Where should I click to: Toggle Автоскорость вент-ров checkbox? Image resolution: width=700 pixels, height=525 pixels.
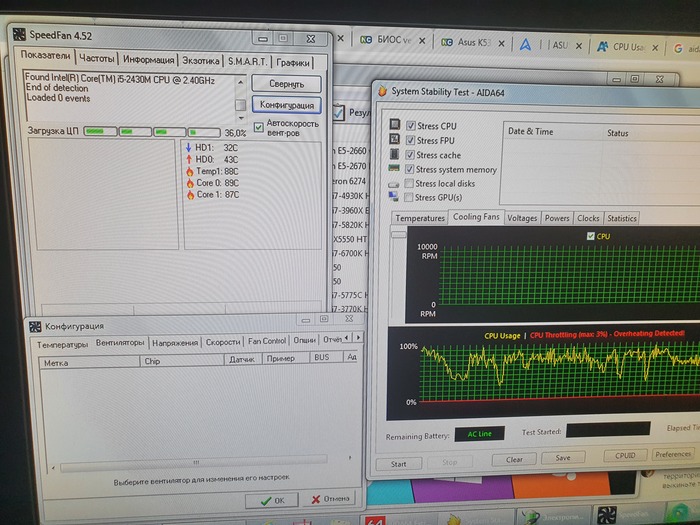click(x=259, y=126)
